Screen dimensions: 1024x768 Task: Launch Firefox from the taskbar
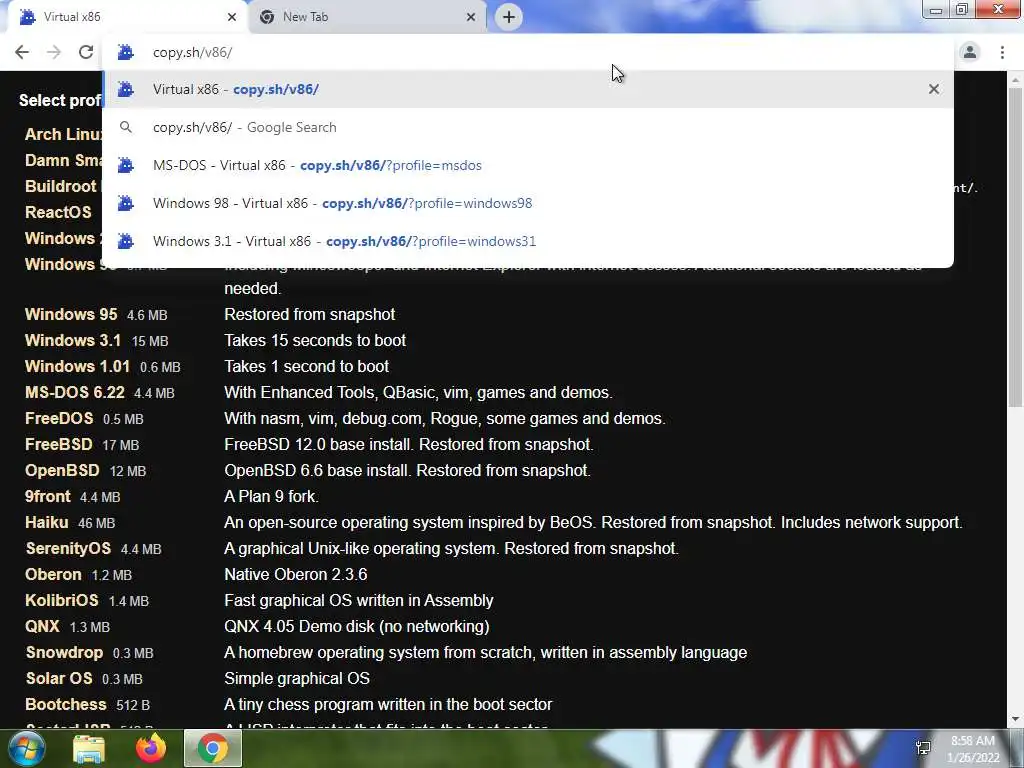point(151,748)
